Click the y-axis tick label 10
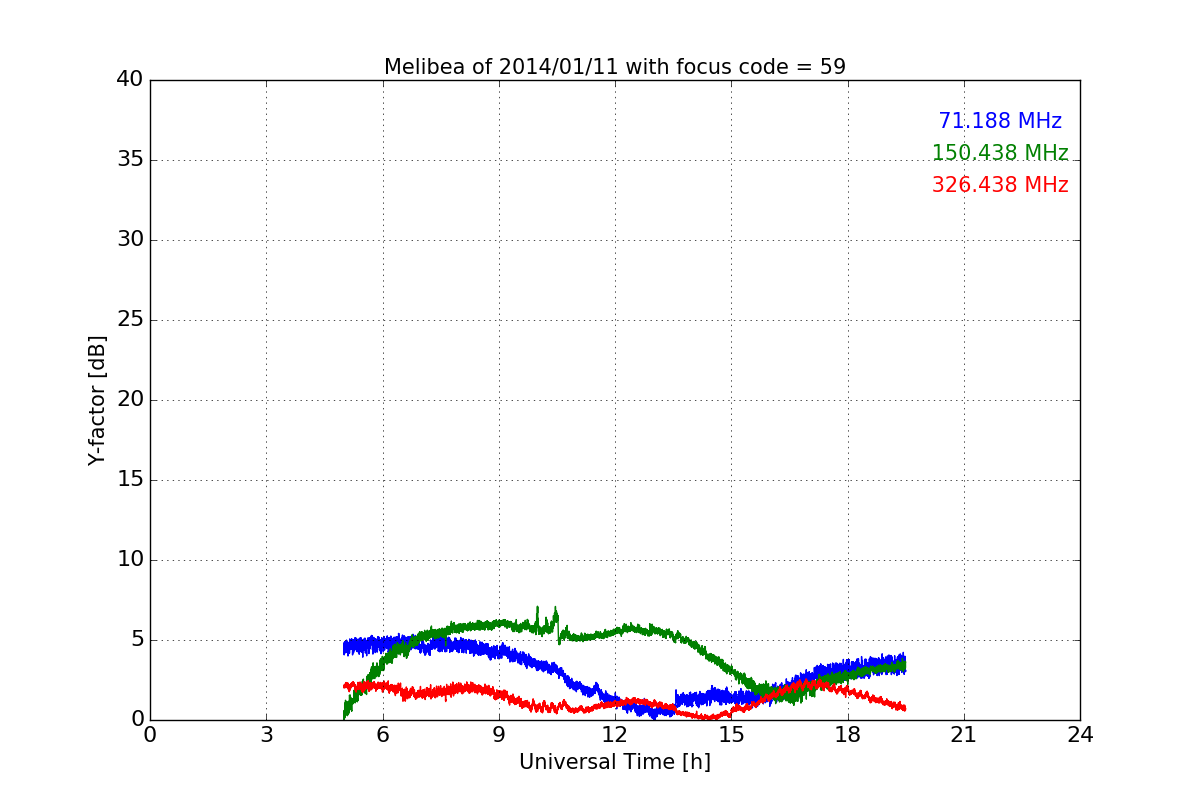1200x800 pixels. pos(130,560)
